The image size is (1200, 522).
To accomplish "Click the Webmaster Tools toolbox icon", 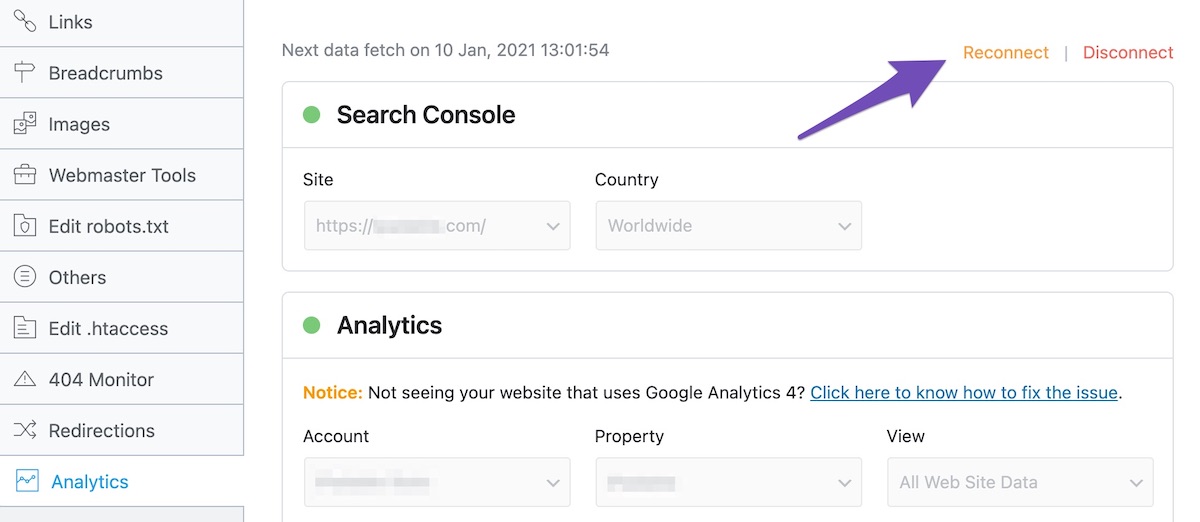I will pos(25,175).
